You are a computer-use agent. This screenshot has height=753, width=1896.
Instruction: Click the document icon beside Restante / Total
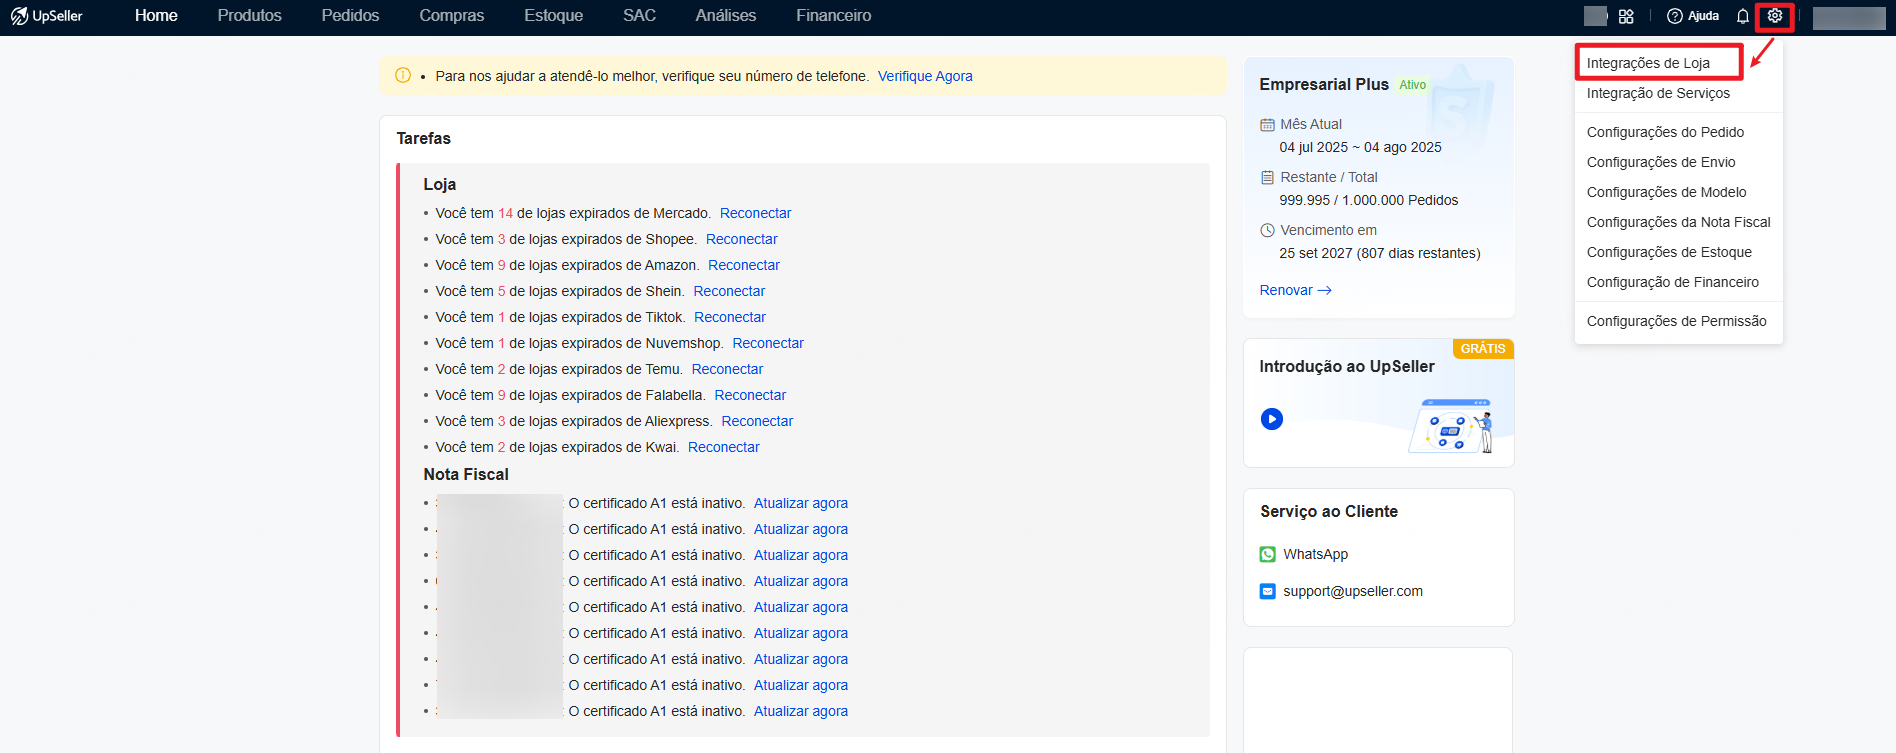(x=1267, y=177)
